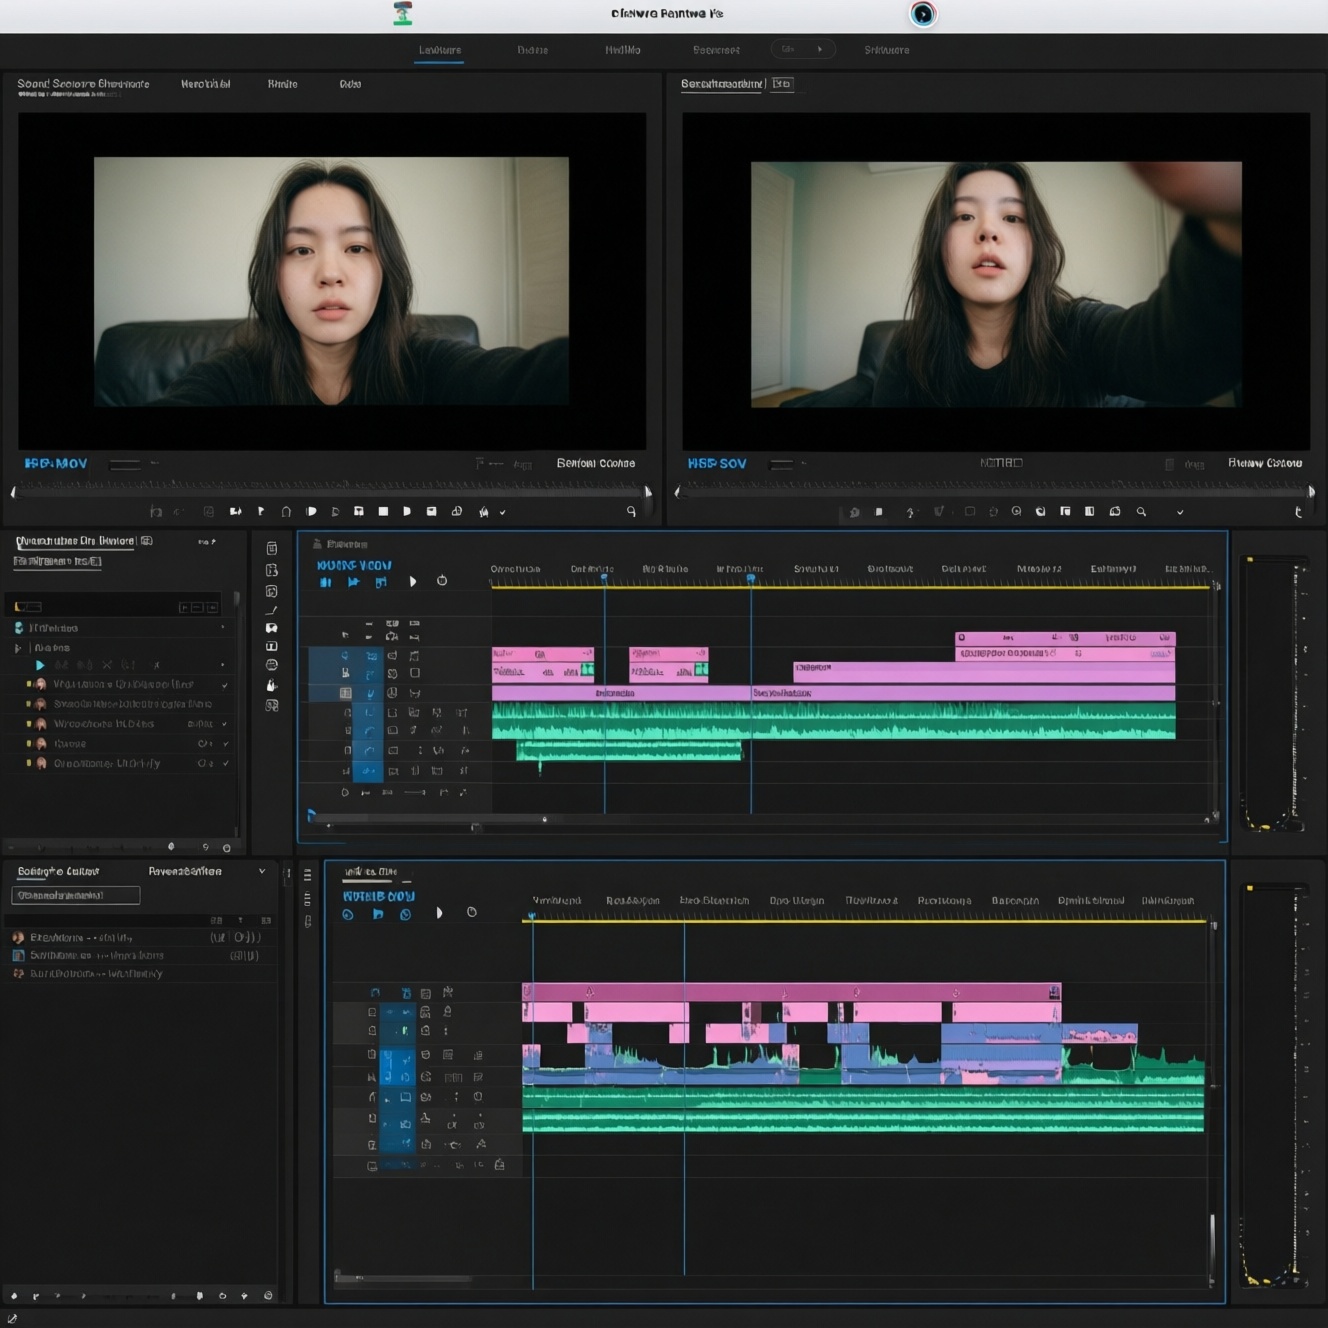Open the hamburger menu icon left of the lower timeline

coord(307,874)
